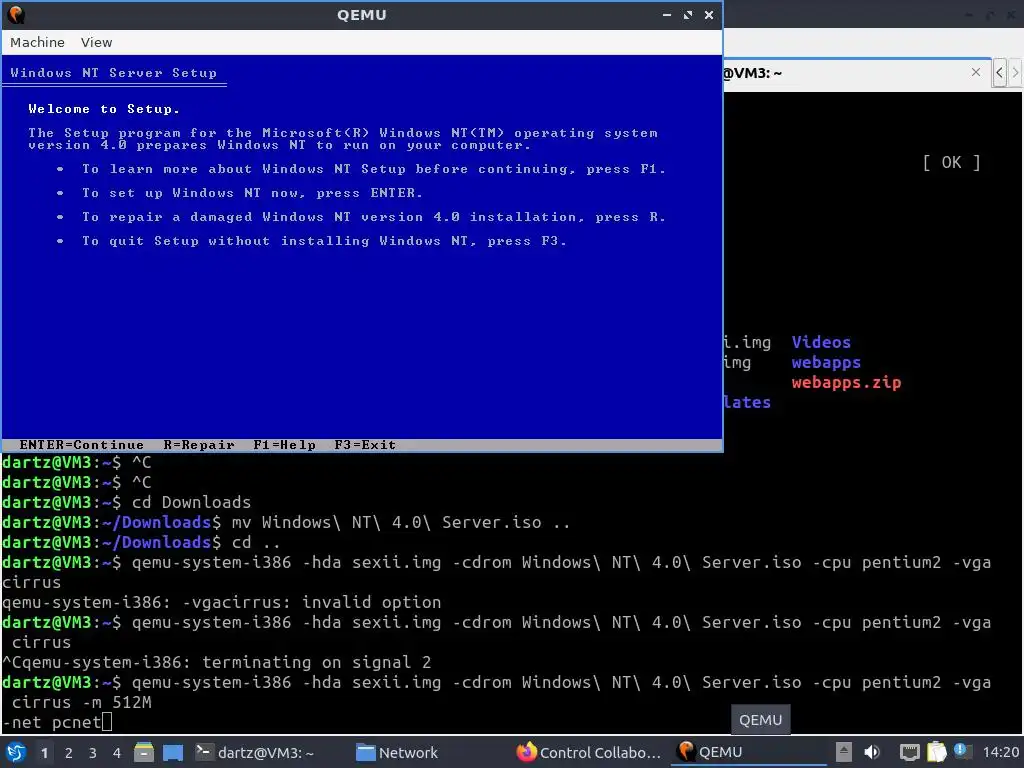1024x768 pixels.
Task: Open the View menu in QEMU
Action: click(97, 42)
